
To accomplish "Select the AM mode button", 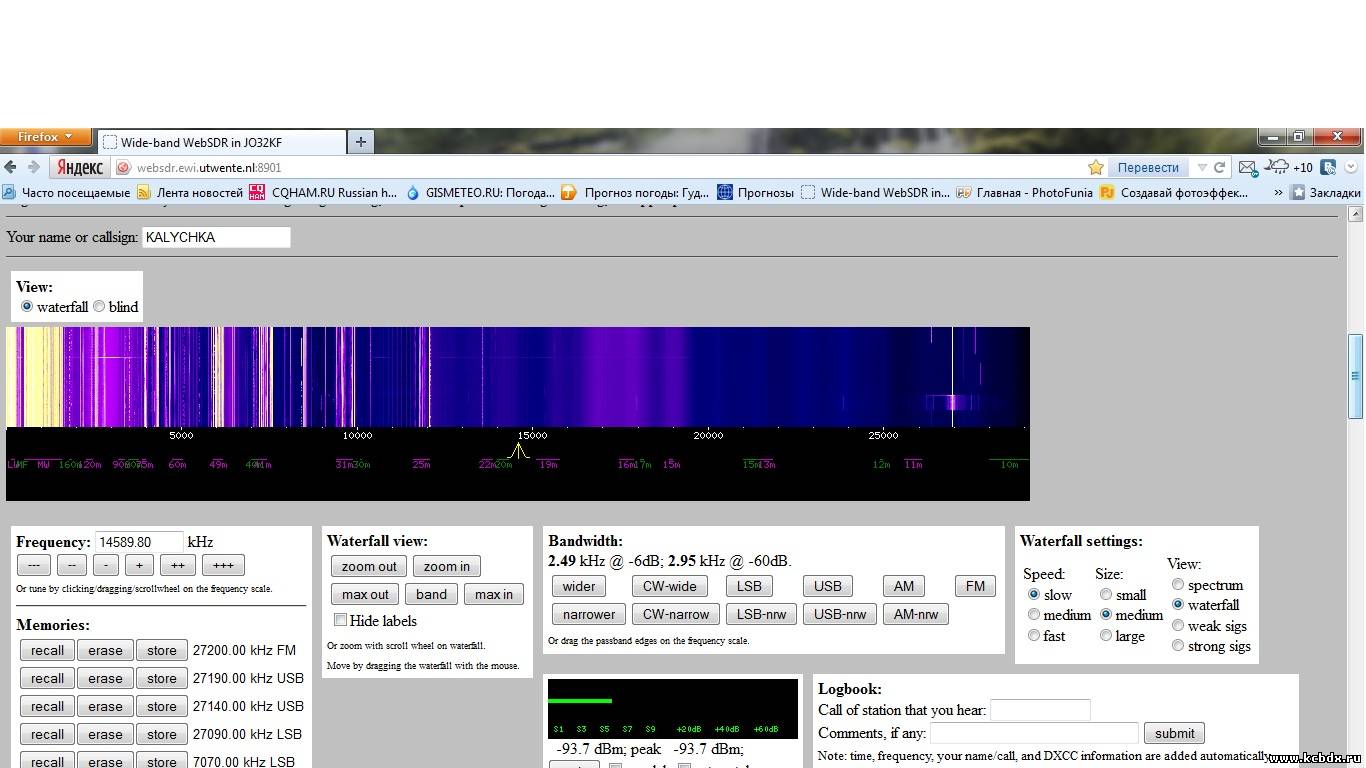I will [904, 586].
